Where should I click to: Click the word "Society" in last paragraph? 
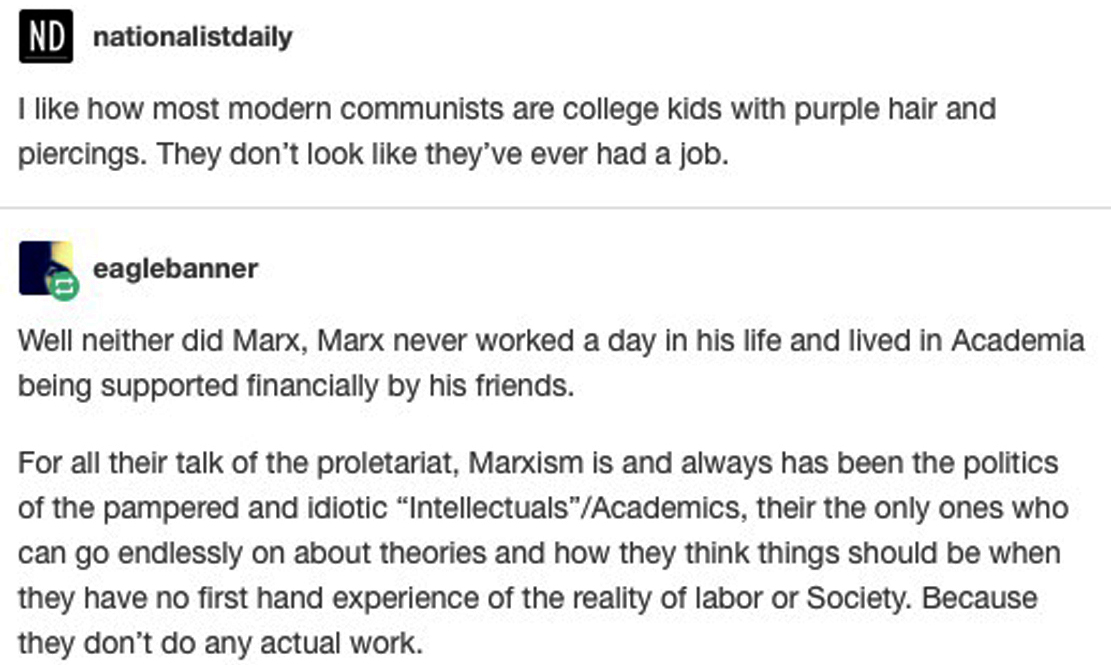pos(857,598)
